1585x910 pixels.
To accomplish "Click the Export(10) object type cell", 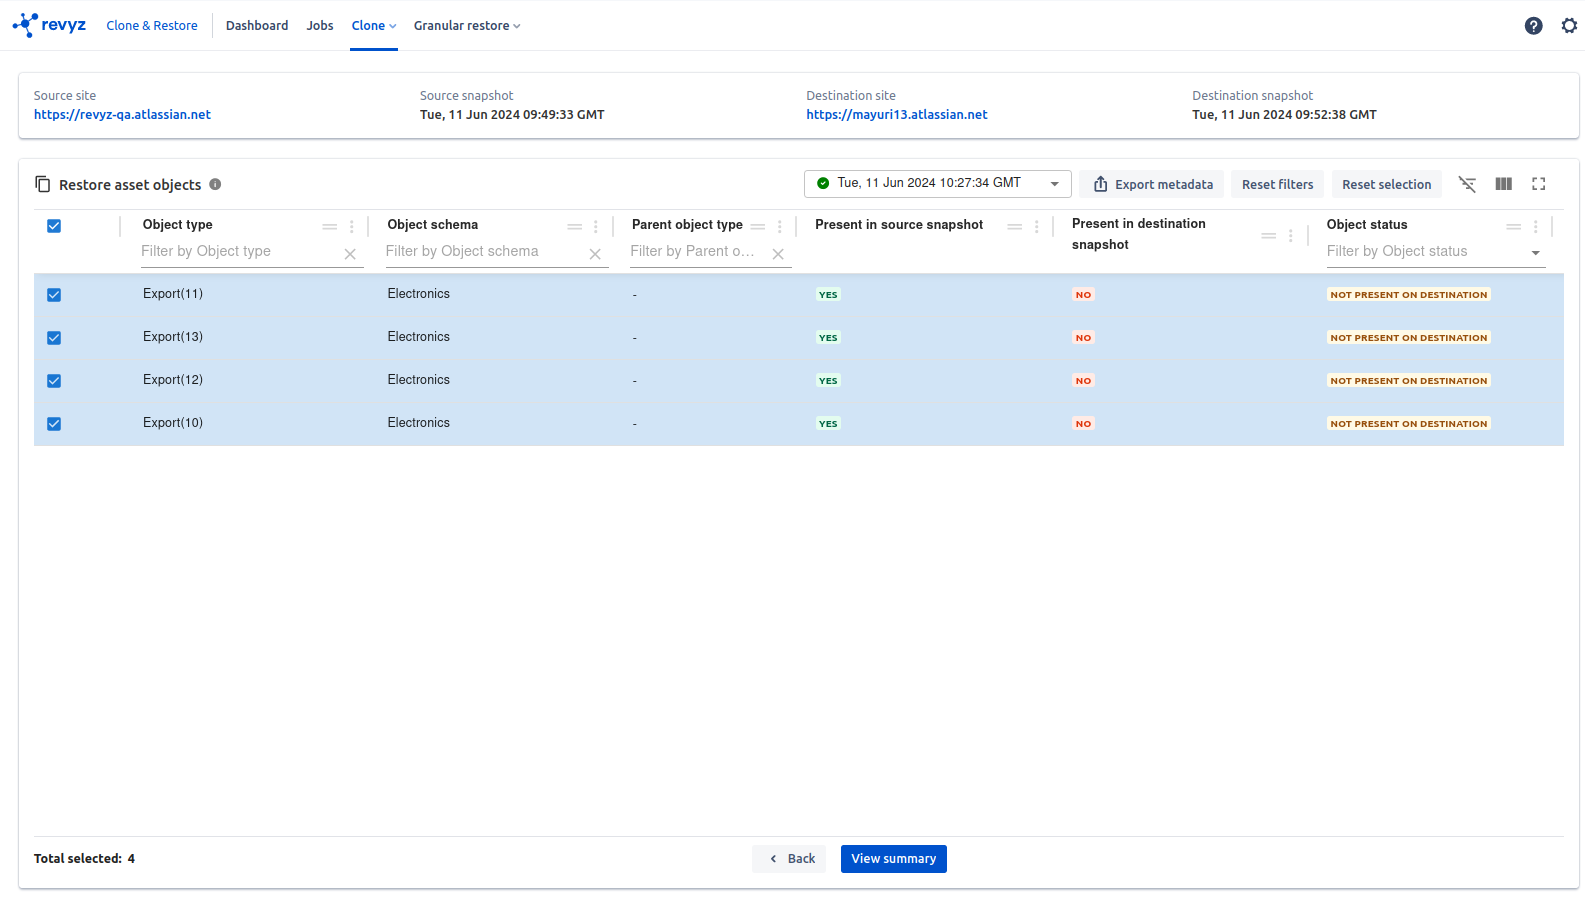I will click(x=173, y=423).
